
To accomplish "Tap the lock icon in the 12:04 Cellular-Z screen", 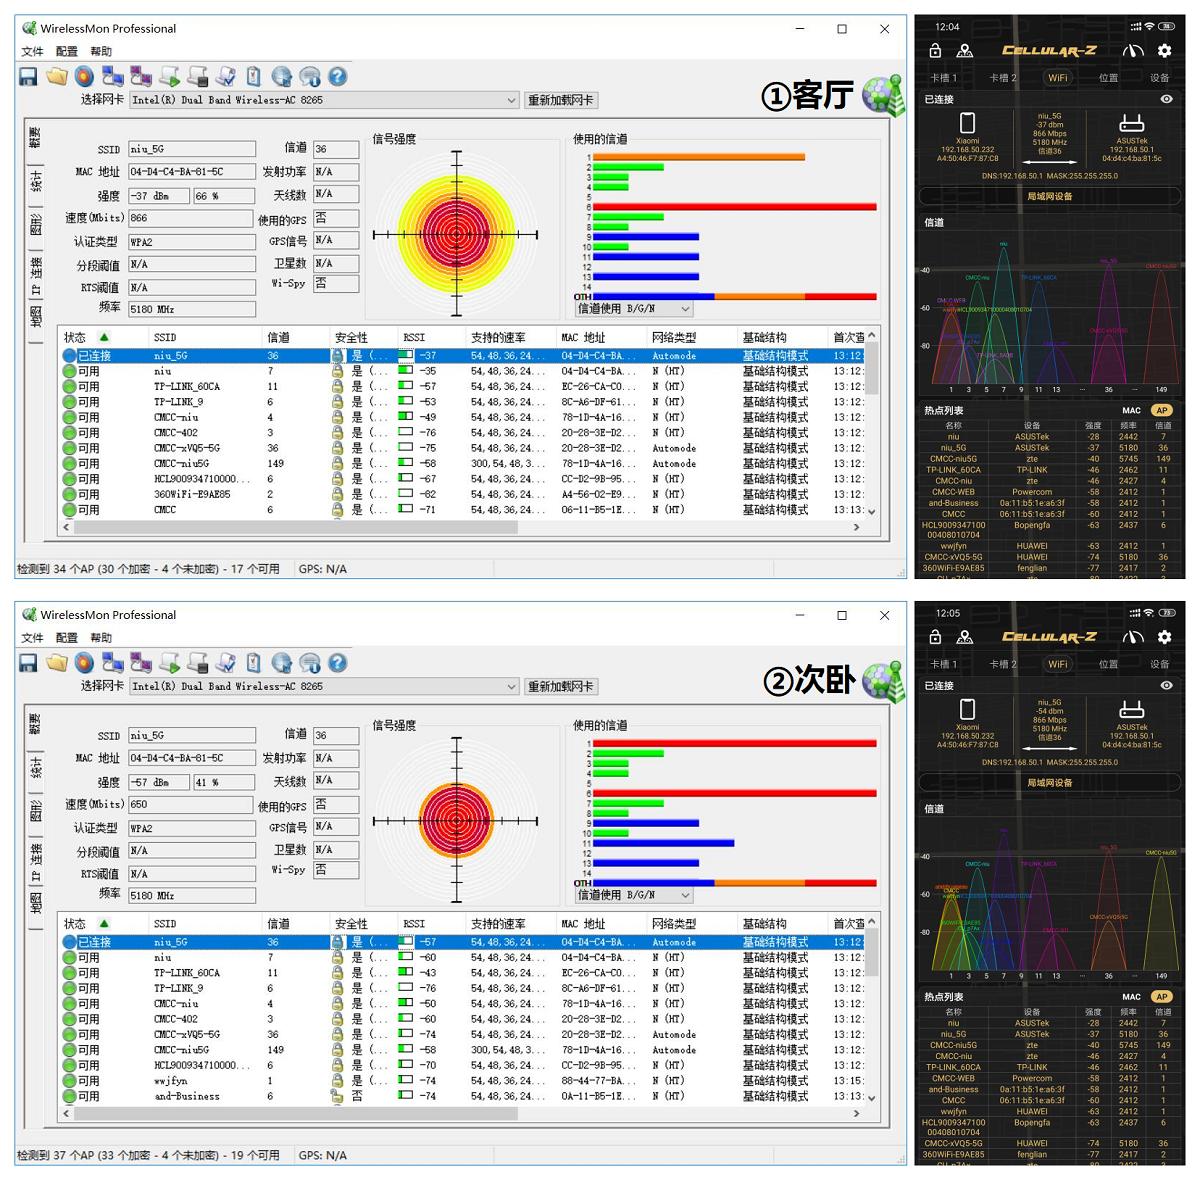I will [x=935, y=50].
